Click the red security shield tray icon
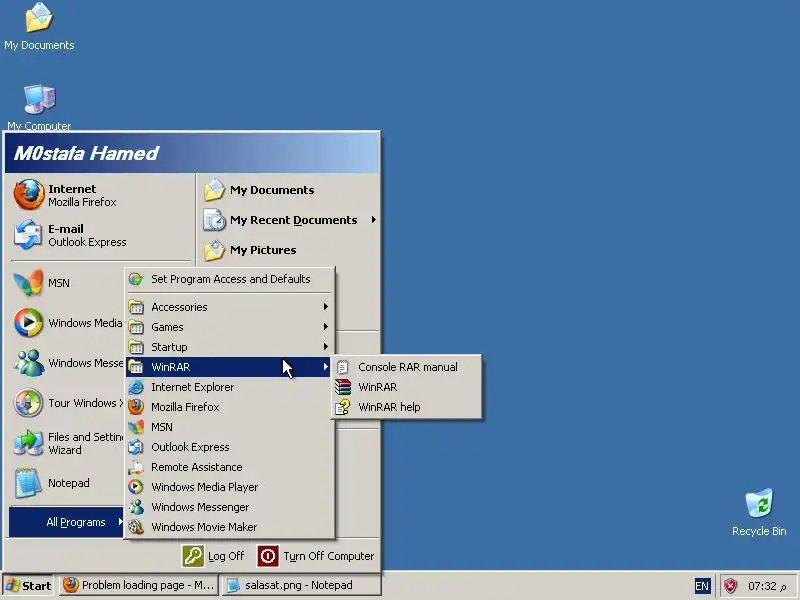Viewport: 800px width, 600px height. click(x=730, y=585)
